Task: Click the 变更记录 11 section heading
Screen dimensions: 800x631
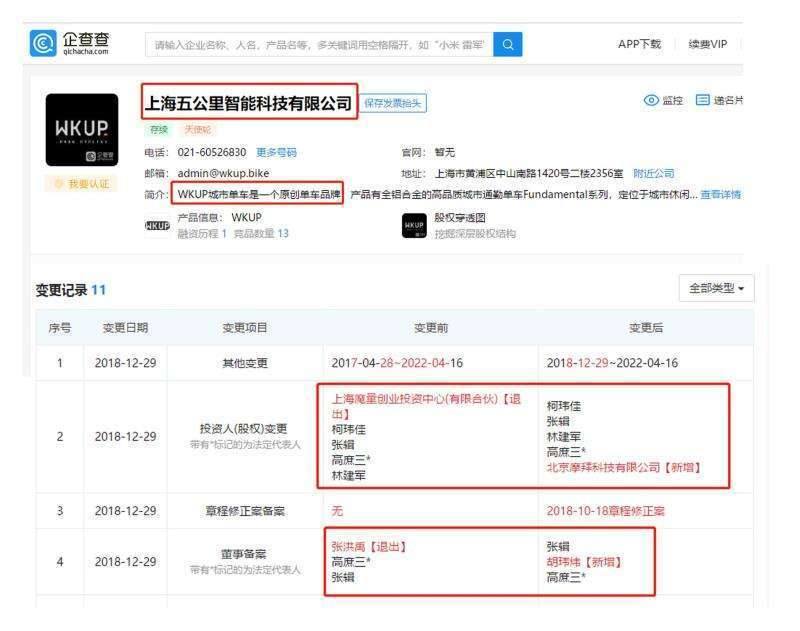Action: click(70, 290)
